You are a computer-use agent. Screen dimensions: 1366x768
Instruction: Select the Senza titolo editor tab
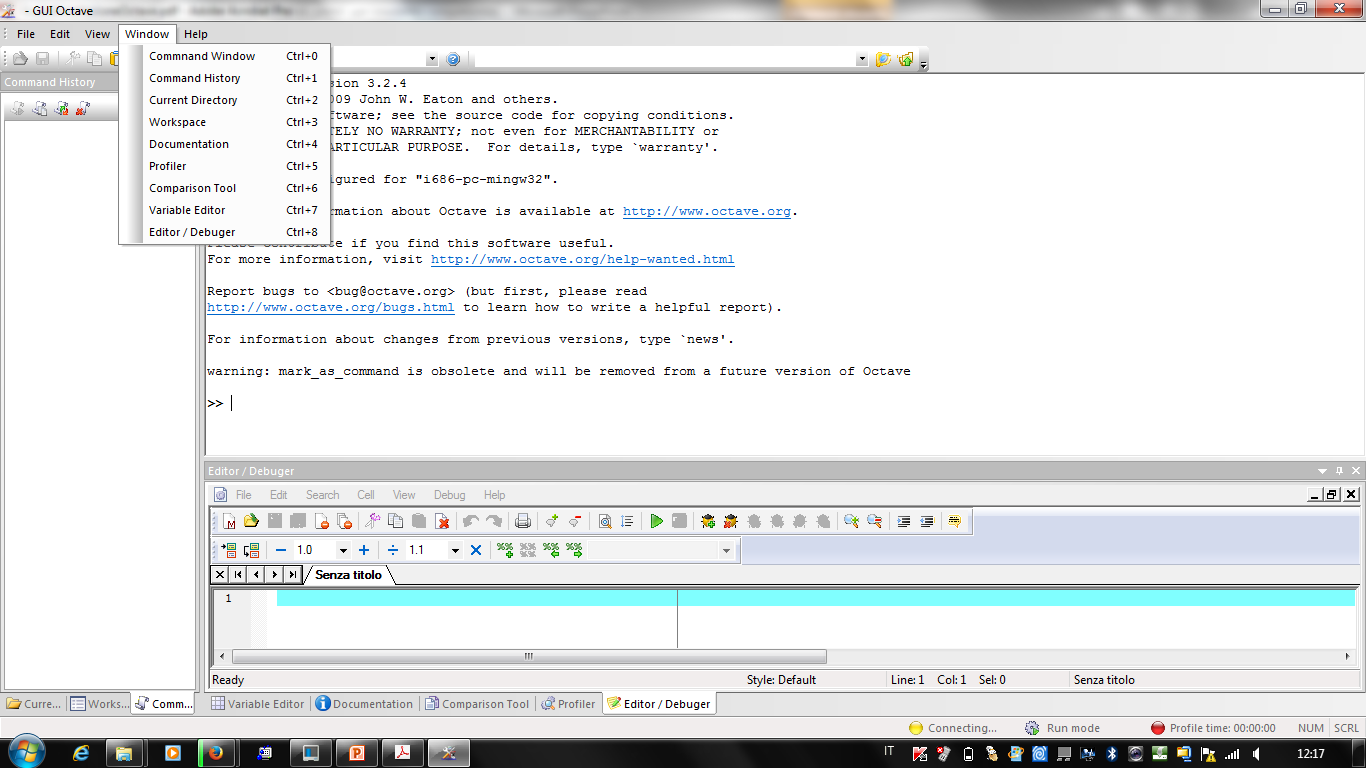tap(348, 575)
